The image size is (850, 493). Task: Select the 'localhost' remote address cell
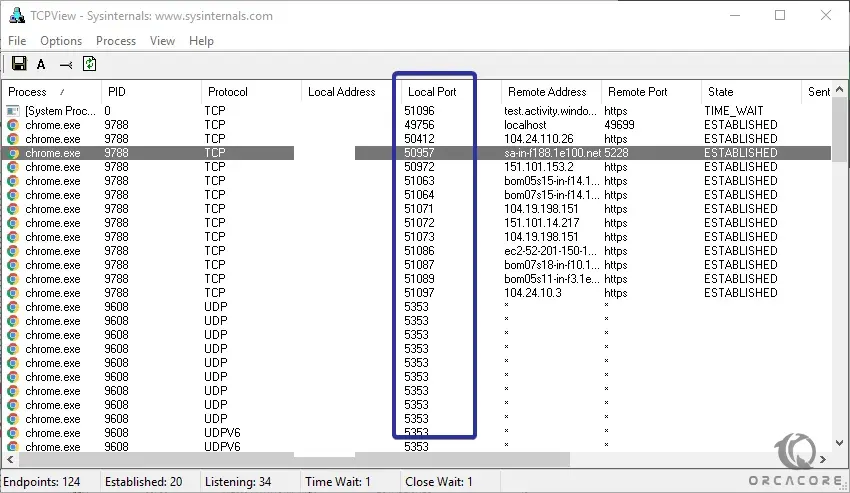525,125
